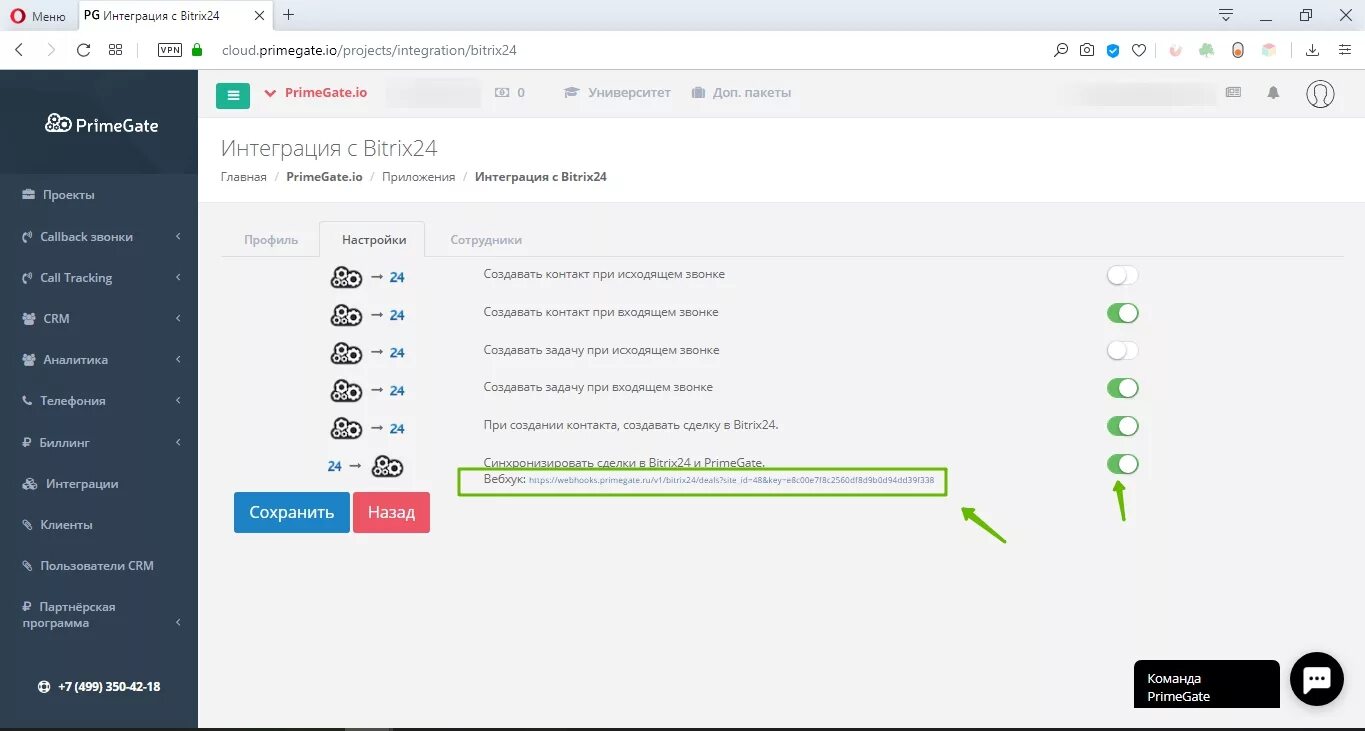Expand Партнёрская программа sidebar menu

(x=99, y=615)
